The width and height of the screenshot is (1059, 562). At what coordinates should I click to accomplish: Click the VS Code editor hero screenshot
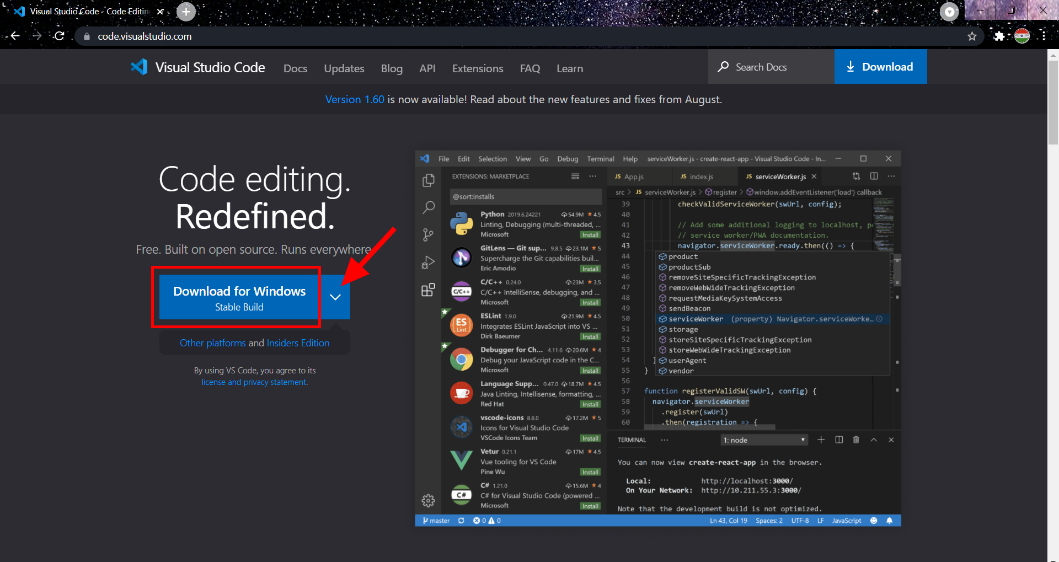658,338
